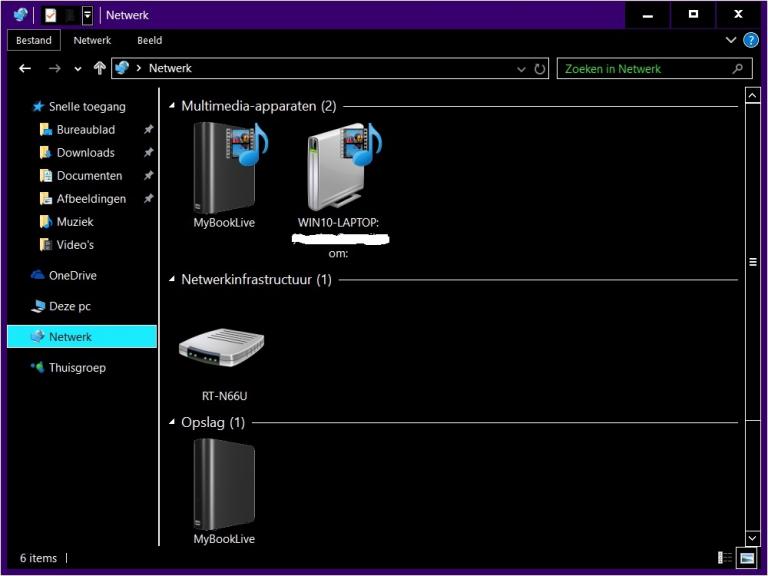Switch to details view in status bar
This screenshot has height=576, width=768.
pyautogui.click(x=725, y=557)
